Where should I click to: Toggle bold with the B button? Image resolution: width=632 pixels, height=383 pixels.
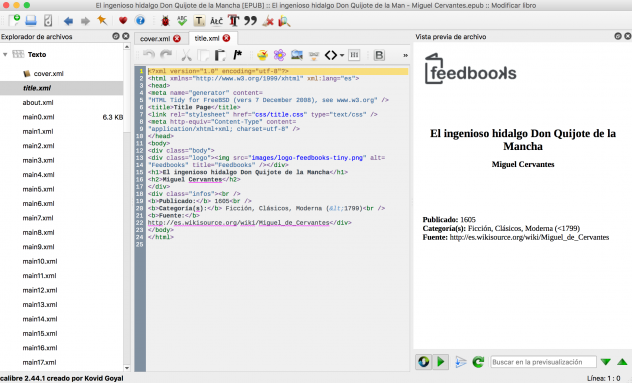click(379, 55)
